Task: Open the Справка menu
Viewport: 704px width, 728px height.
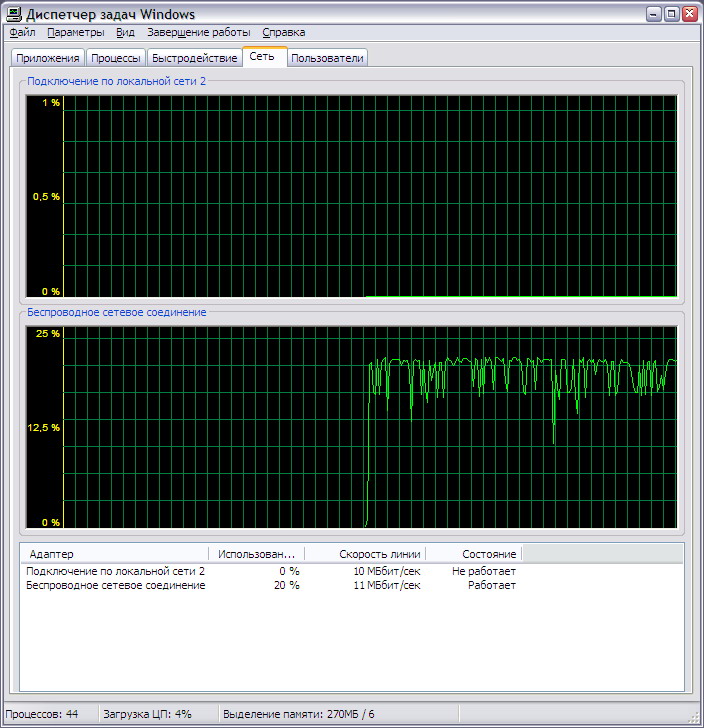Action: [x=284, y=32]
